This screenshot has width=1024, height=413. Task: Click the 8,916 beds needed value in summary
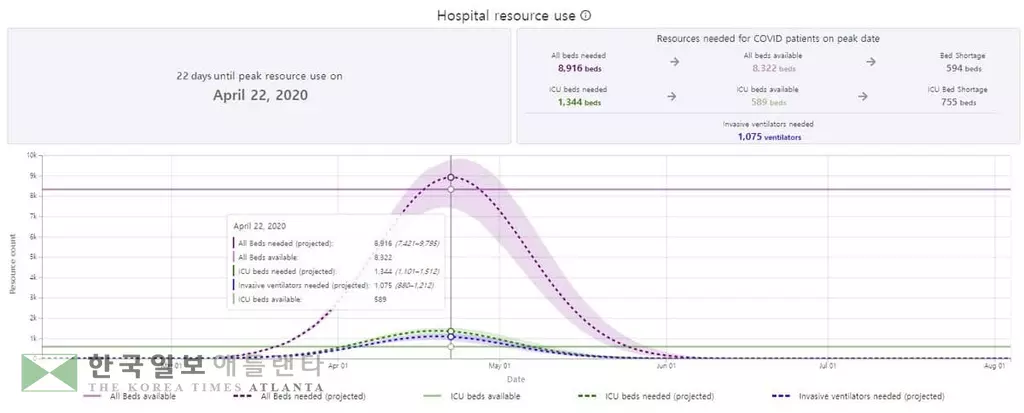pos(578,69)
